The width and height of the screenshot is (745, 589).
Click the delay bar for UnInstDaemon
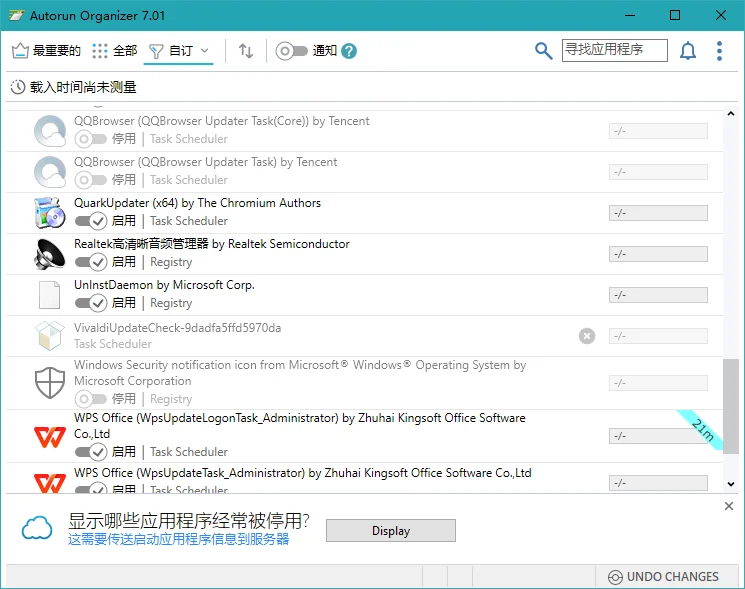(x=658, y=294)
